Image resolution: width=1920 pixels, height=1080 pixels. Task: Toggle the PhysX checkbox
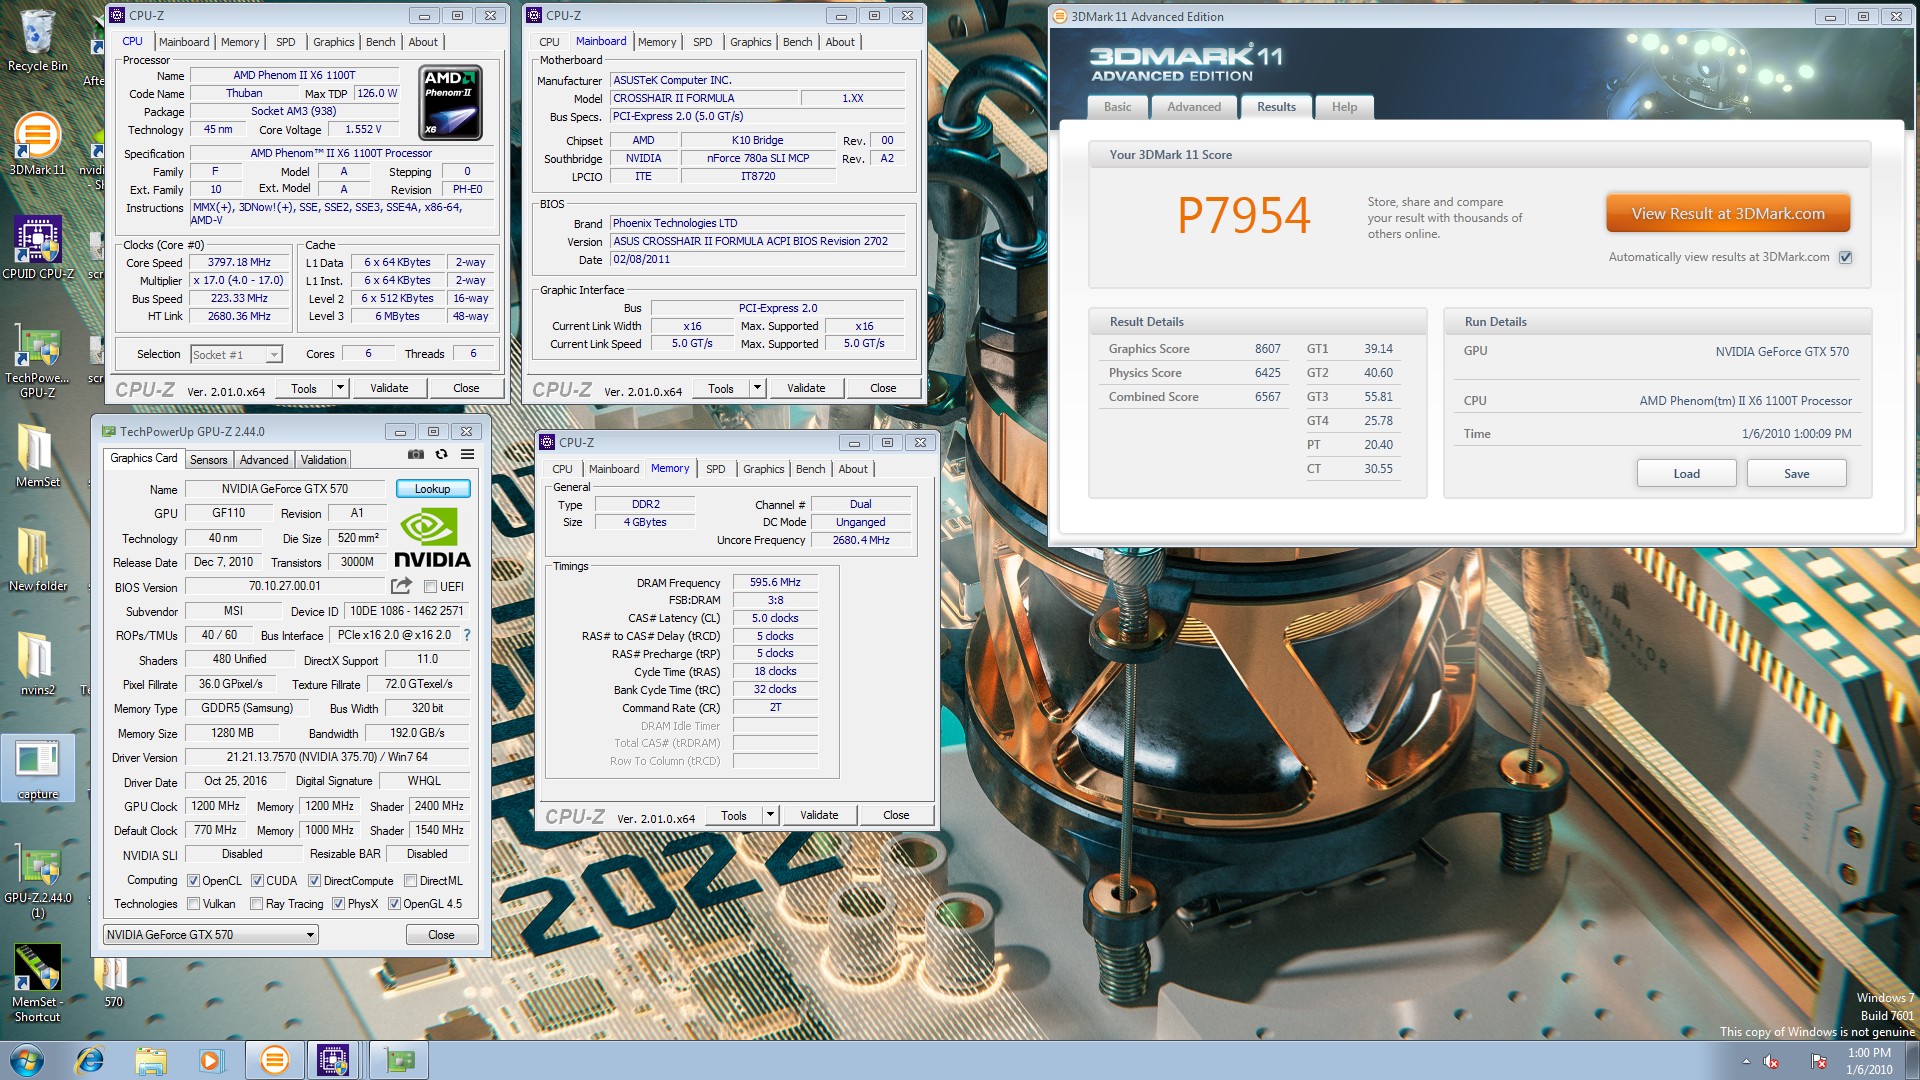339,904
